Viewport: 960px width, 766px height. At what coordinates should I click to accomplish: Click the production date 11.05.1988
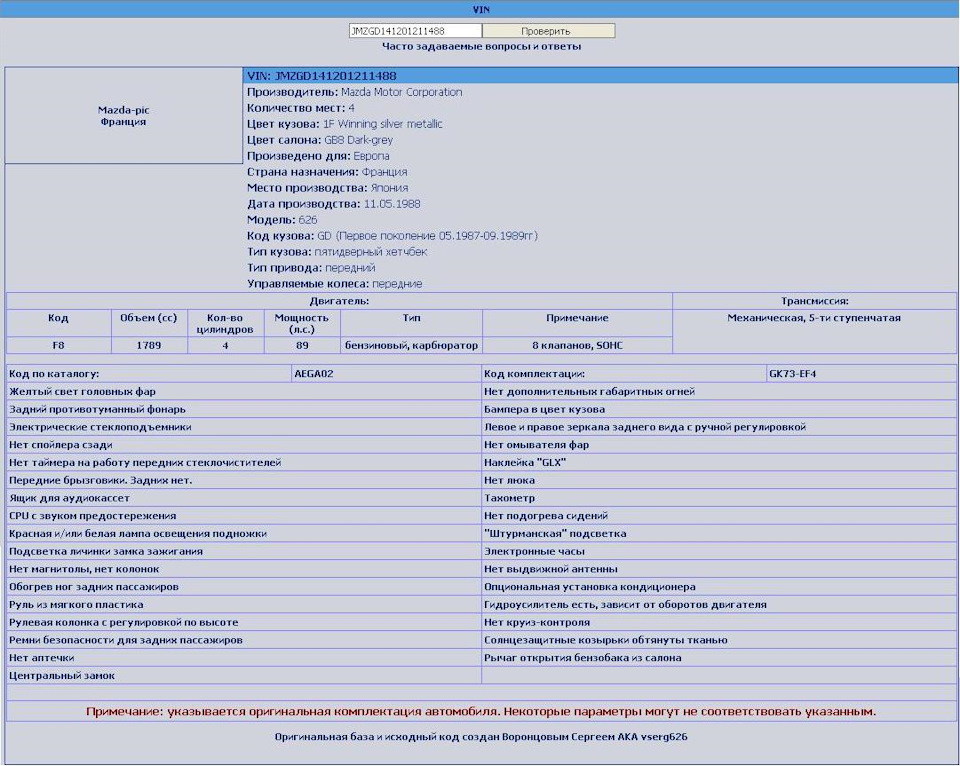[392, 204]
